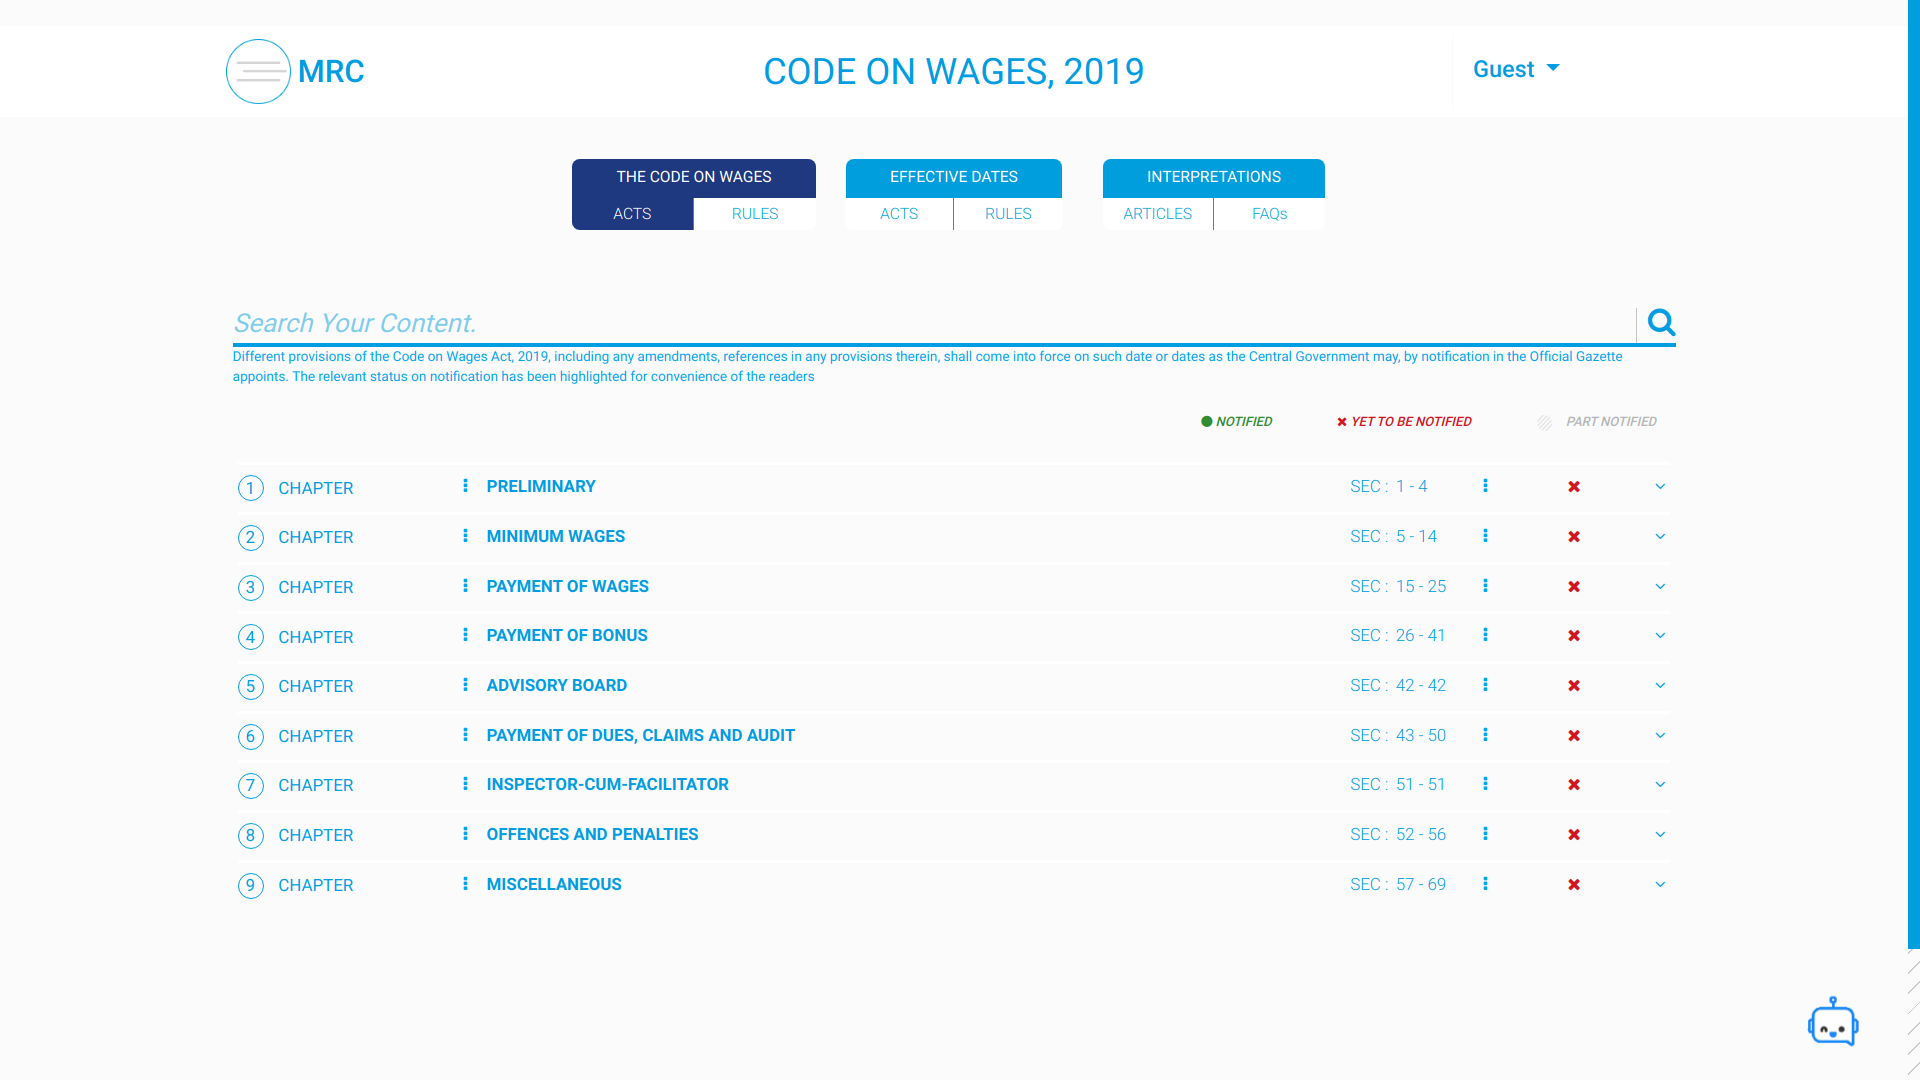The width and height of the screenshot is (1920, 1080).
Task: Open kebab menu before ADVISORY BOARD title
Action: [x=465, y=685]
